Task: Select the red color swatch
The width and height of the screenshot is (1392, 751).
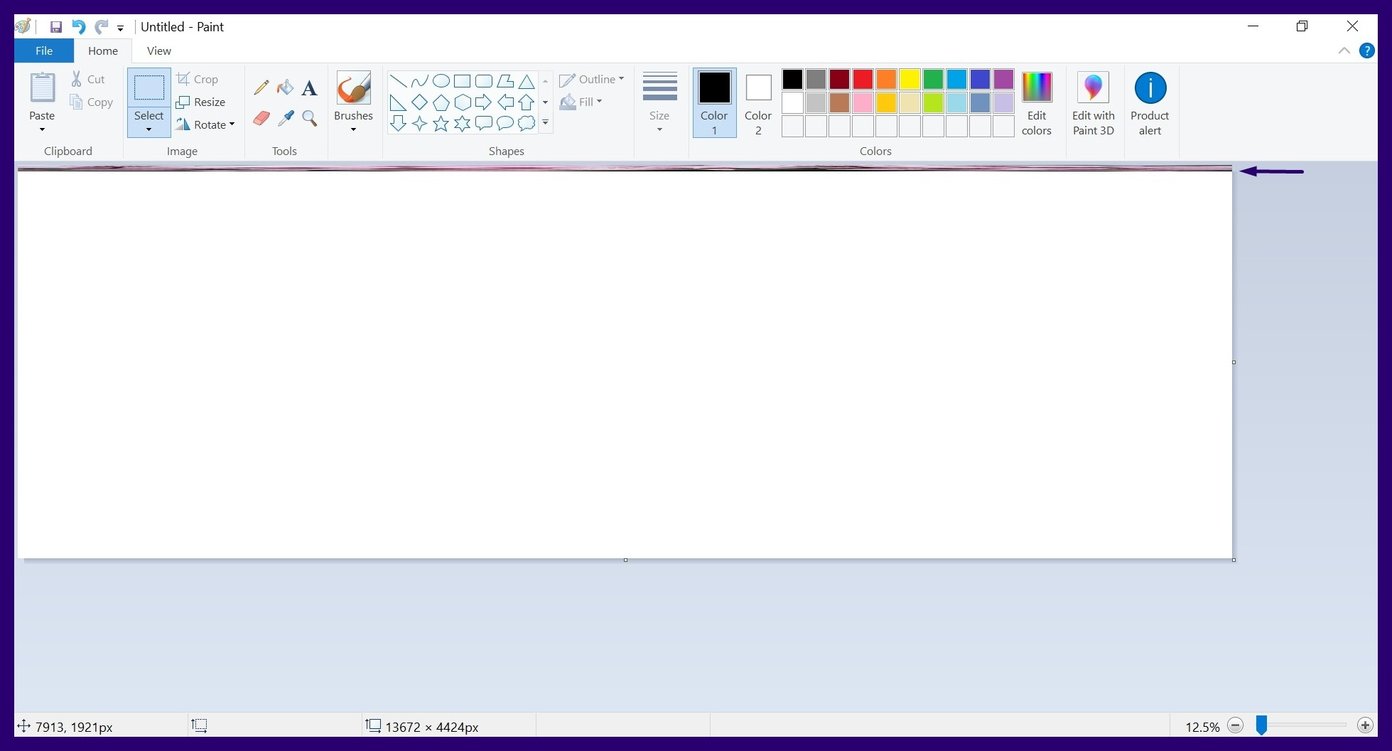Action: 862,78
